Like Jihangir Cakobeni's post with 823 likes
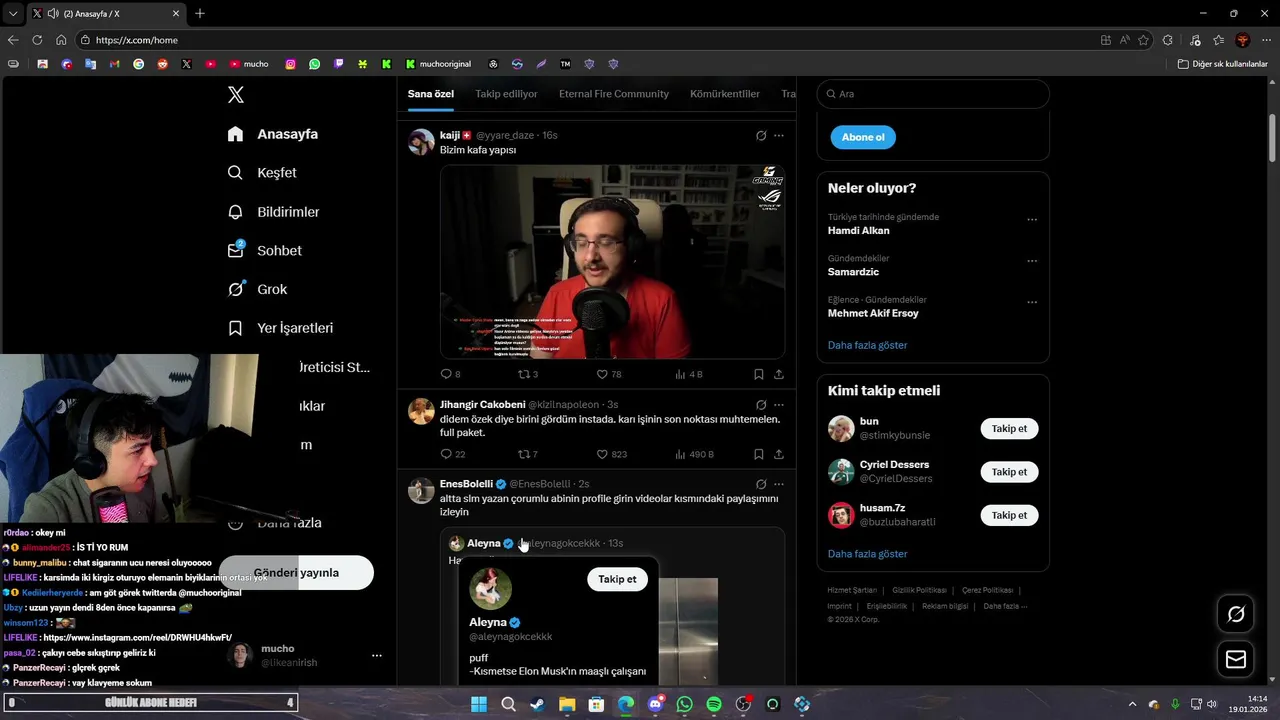This screenshot has height=720, width=1280. tap(611, 454)
